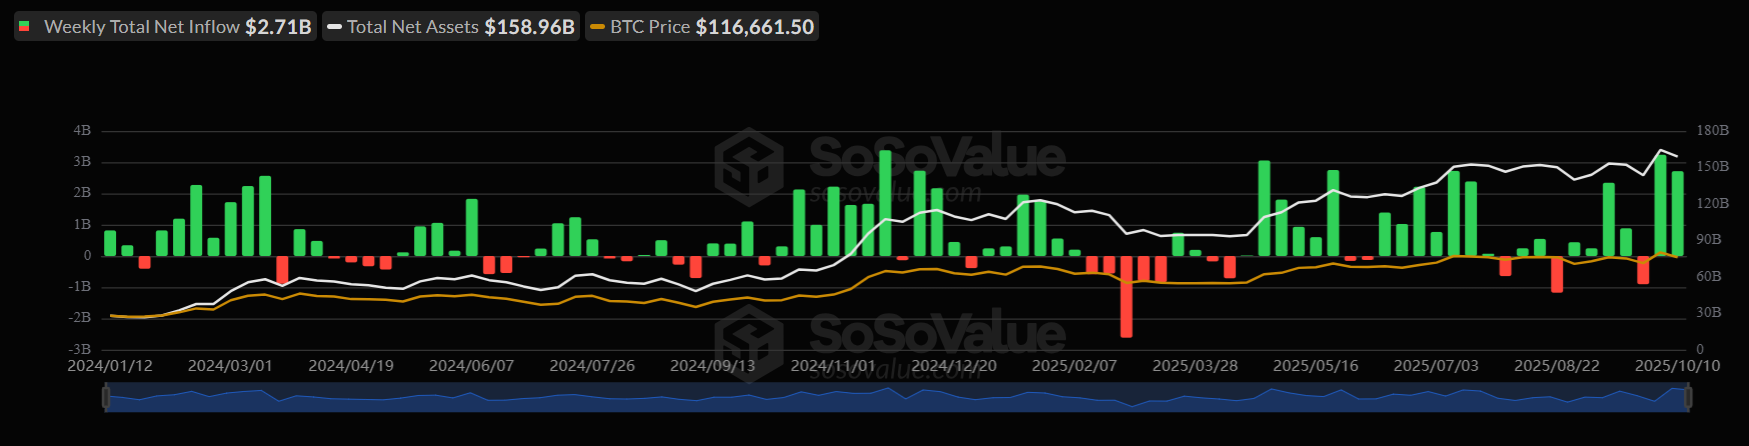
Task: Click the white line Total Net Assets icon
Action: 335,27
